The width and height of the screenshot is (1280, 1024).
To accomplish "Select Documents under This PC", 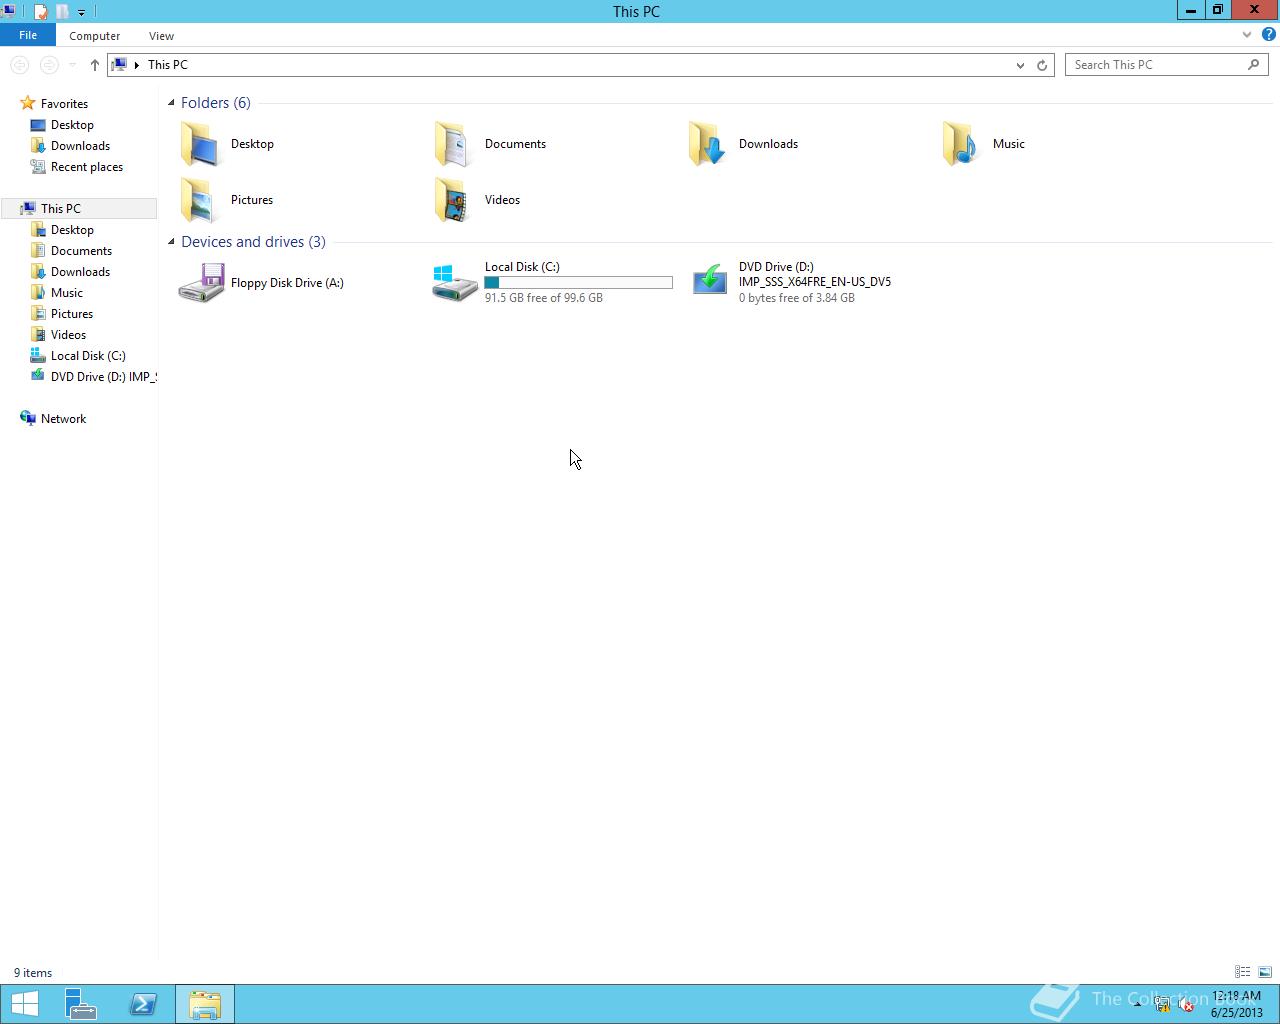I will click(81, 251).
